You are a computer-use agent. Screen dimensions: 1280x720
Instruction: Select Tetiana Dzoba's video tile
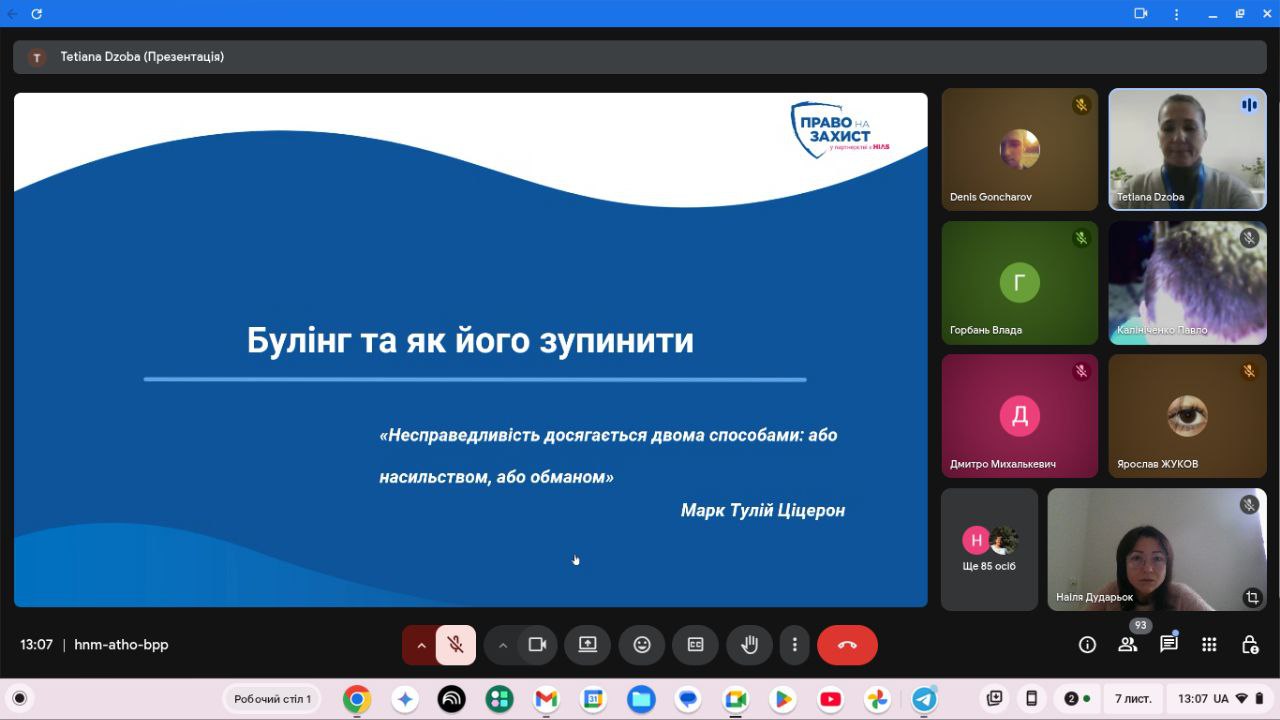(x=1187, y=150)
